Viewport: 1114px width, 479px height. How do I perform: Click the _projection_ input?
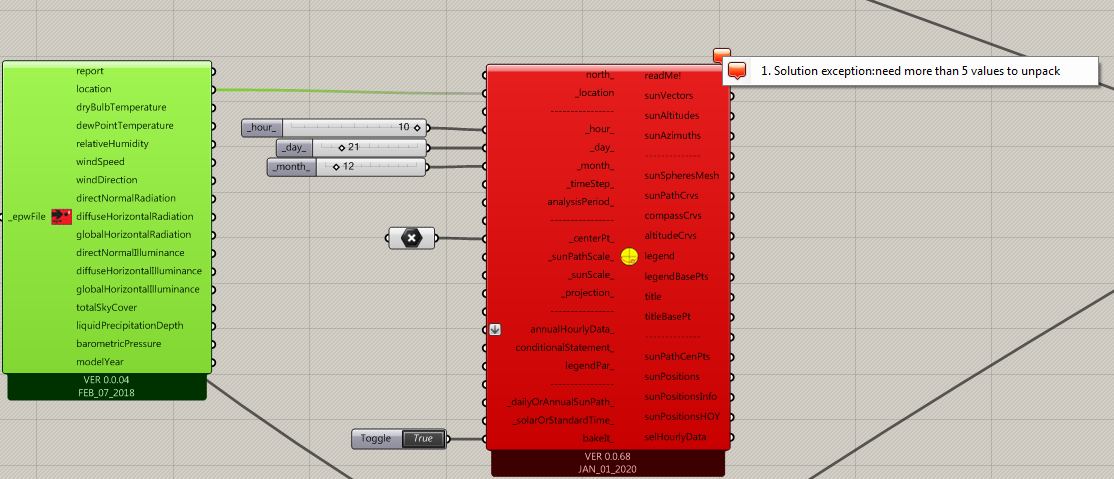[588, 293]
